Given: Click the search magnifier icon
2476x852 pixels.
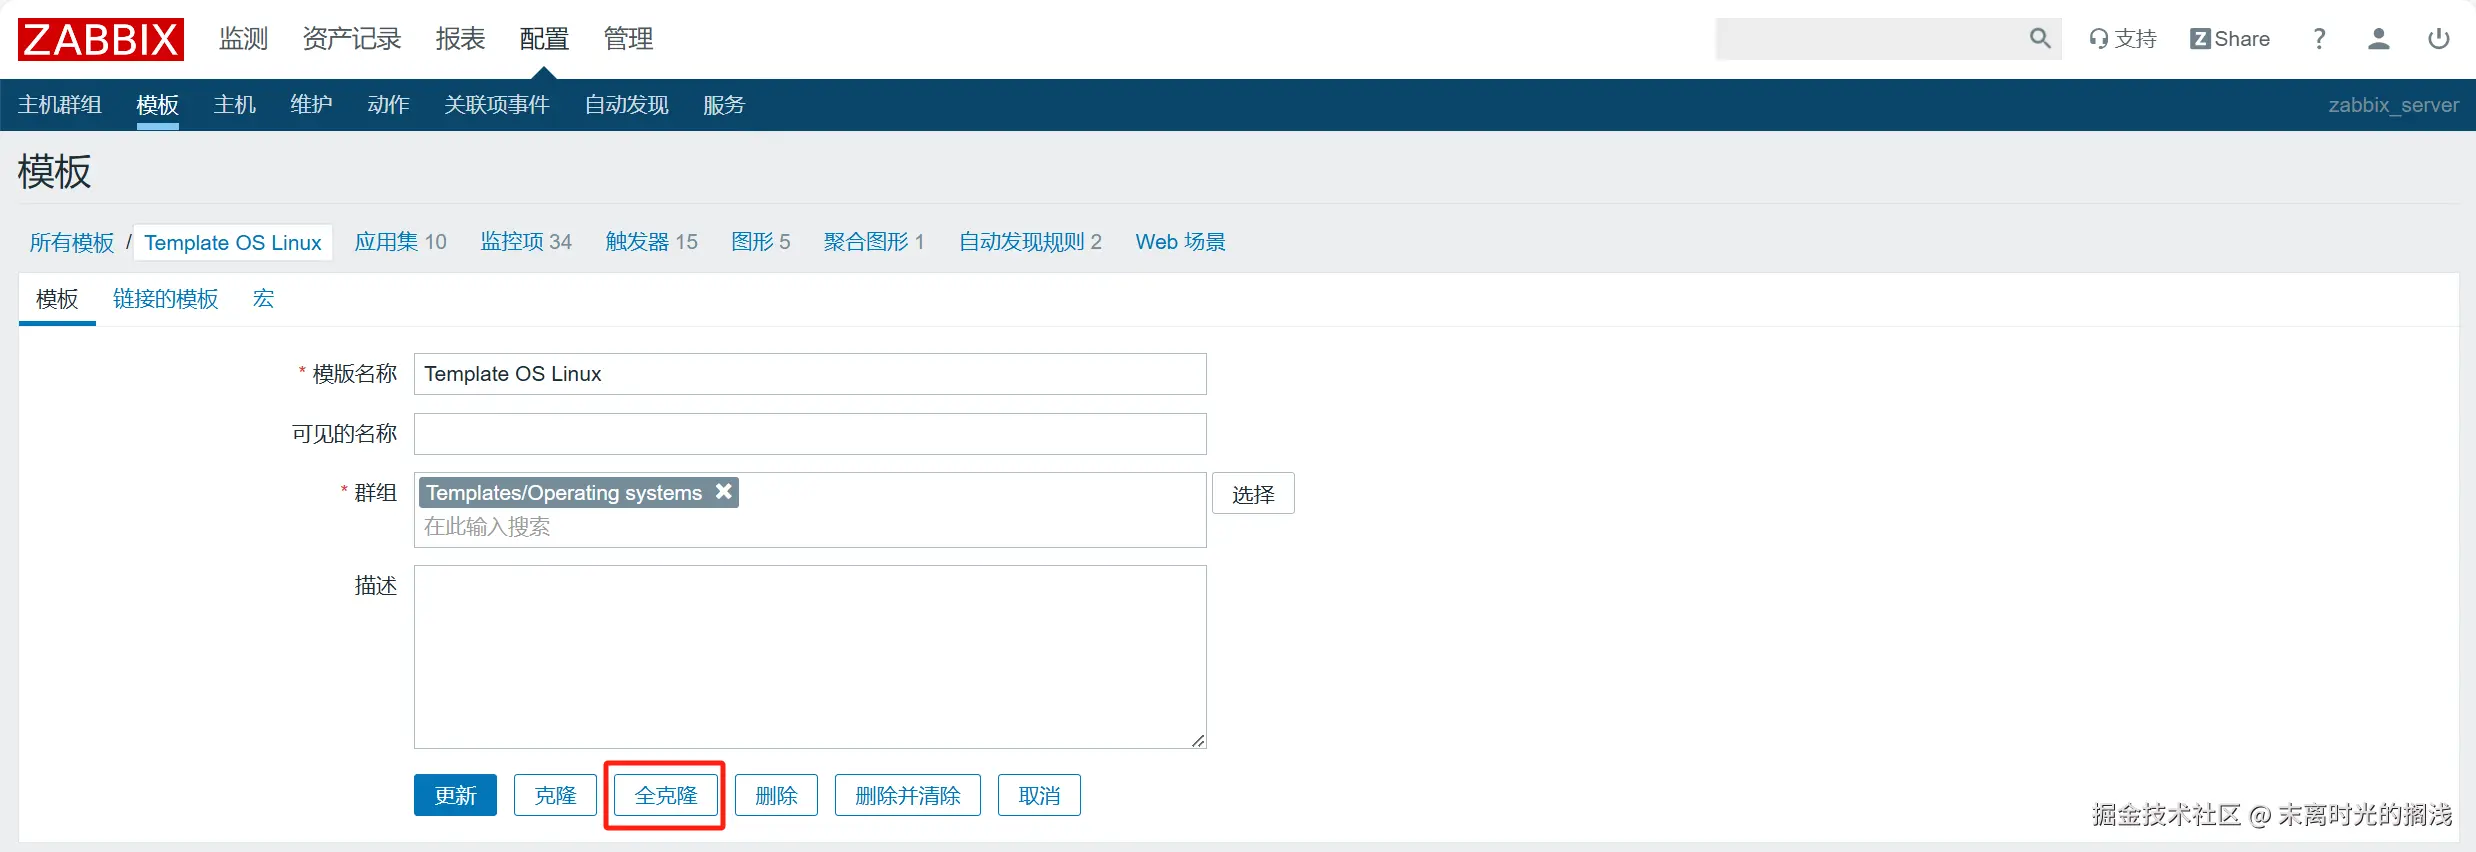Looking at the screenshot, I should [2040, 39].
